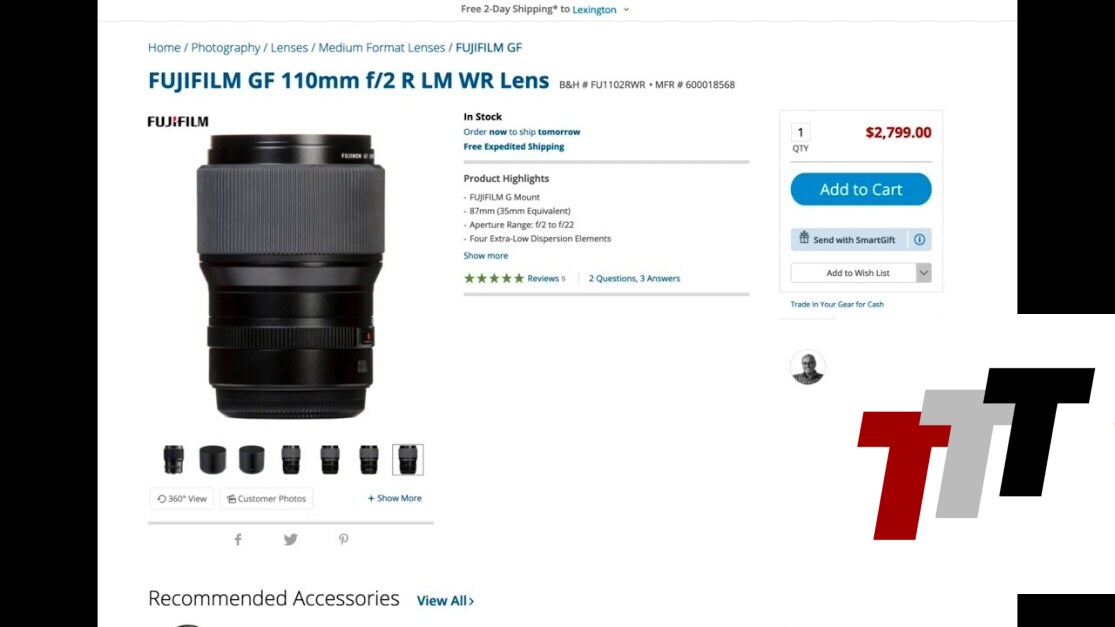Click the quantity input field
The image size is (1115, 627).
[x=800, y=133]
